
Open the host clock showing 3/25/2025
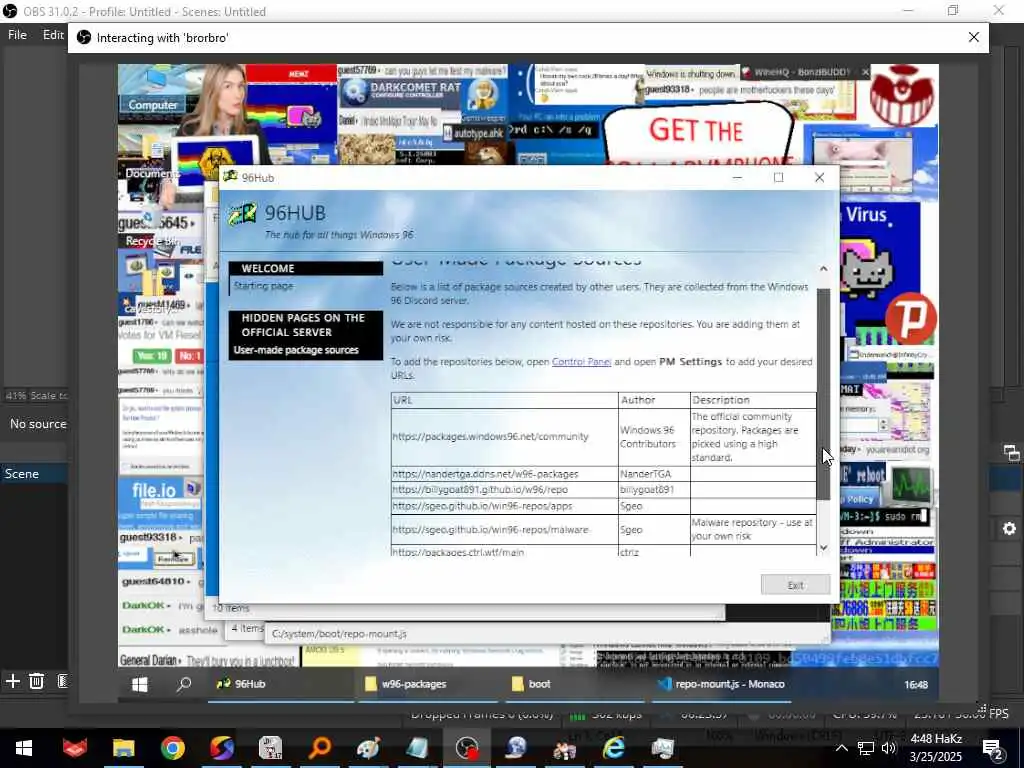[936, 748]
